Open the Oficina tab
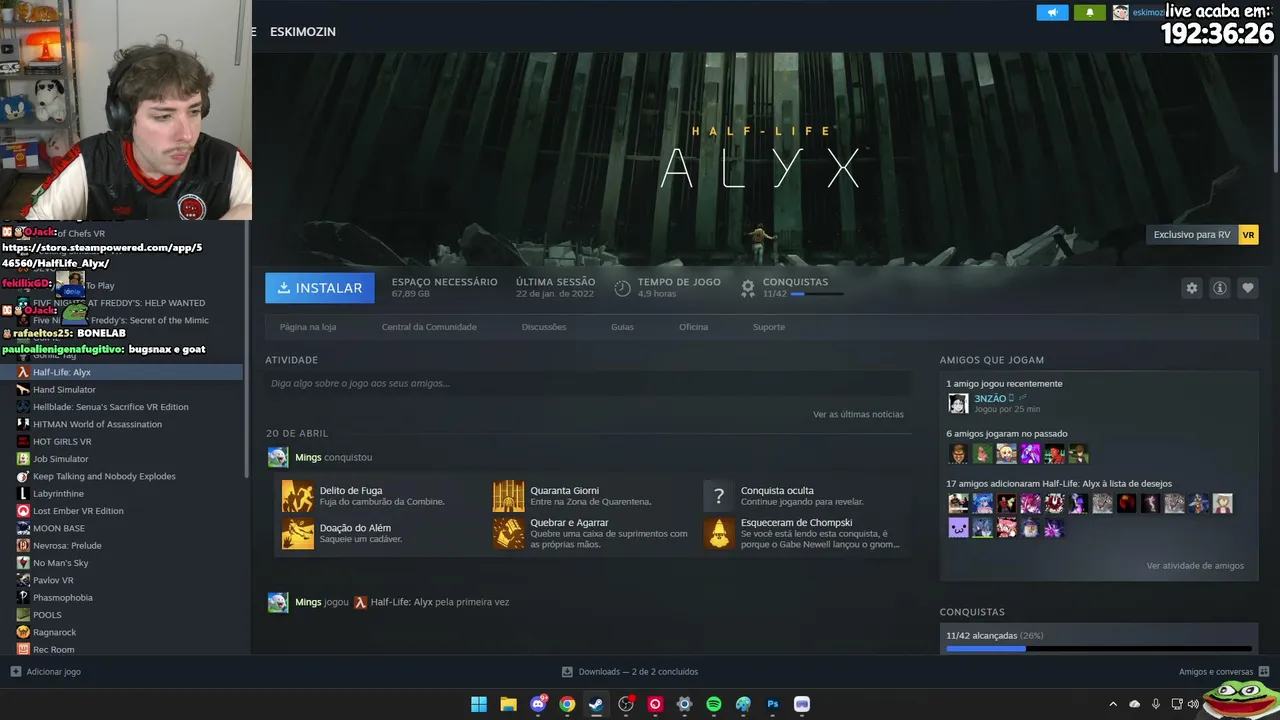This screenshot has height=720, width=1280. (x=693, y=327)
